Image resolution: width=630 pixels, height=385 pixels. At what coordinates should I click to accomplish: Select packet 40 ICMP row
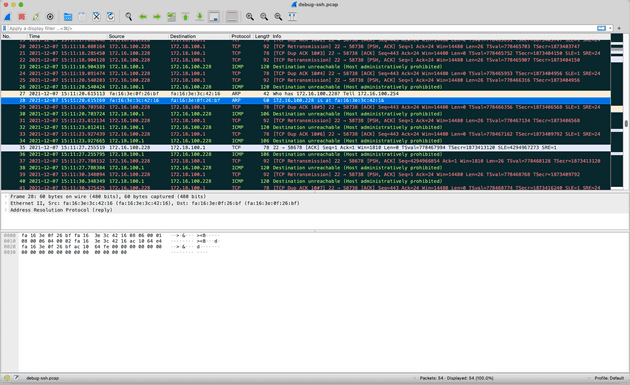point(305,181)
